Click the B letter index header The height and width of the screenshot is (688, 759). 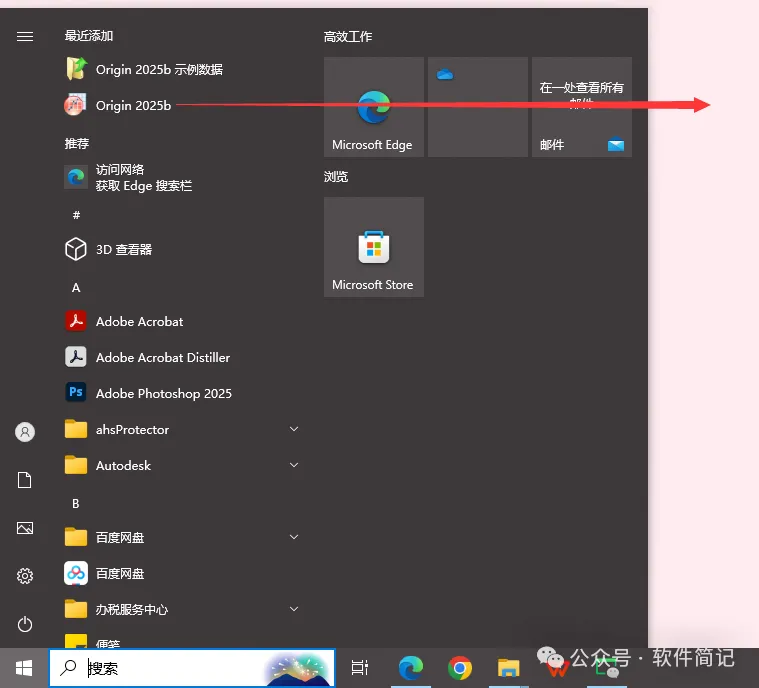click(x=76, y=504)
